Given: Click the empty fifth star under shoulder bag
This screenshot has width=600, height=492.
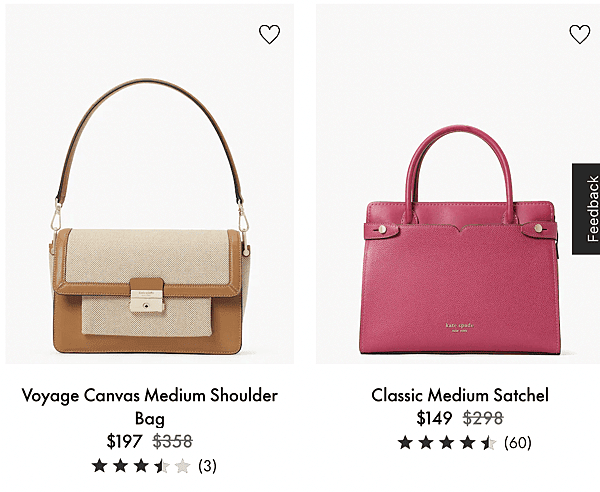Looking at the screenshot, I should 183,466.
